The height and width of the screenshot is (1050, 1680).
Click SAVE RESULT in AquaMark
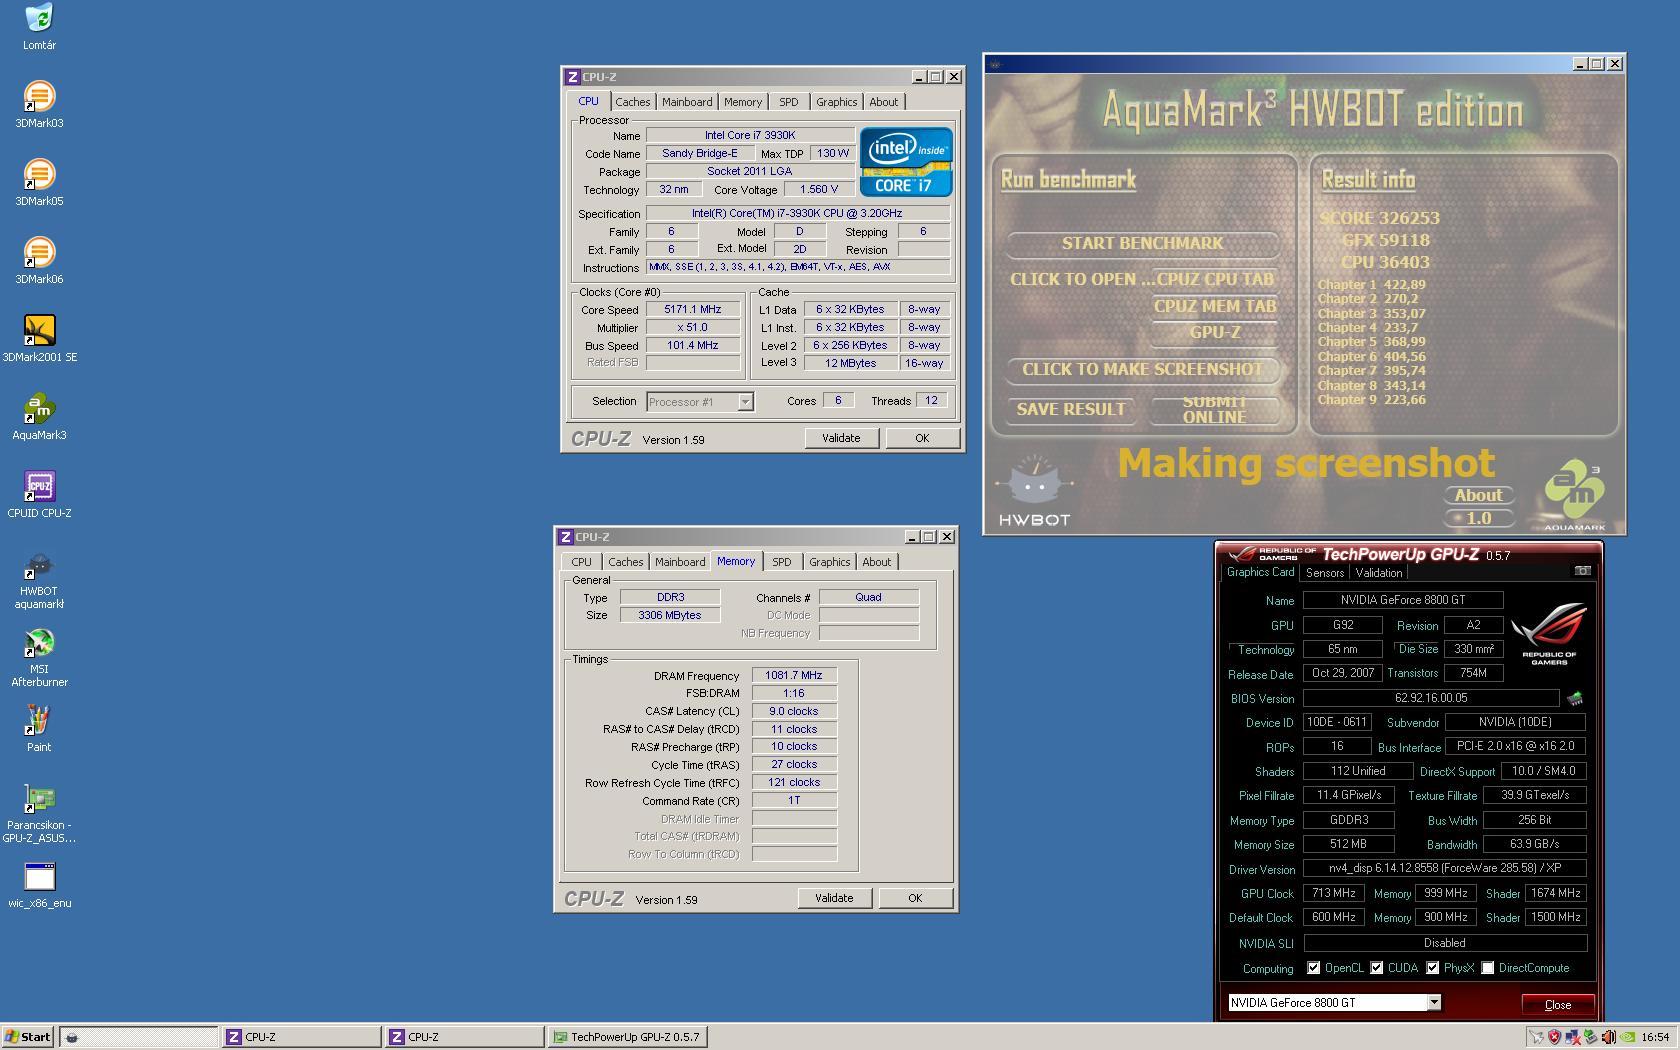point(1070,409)
